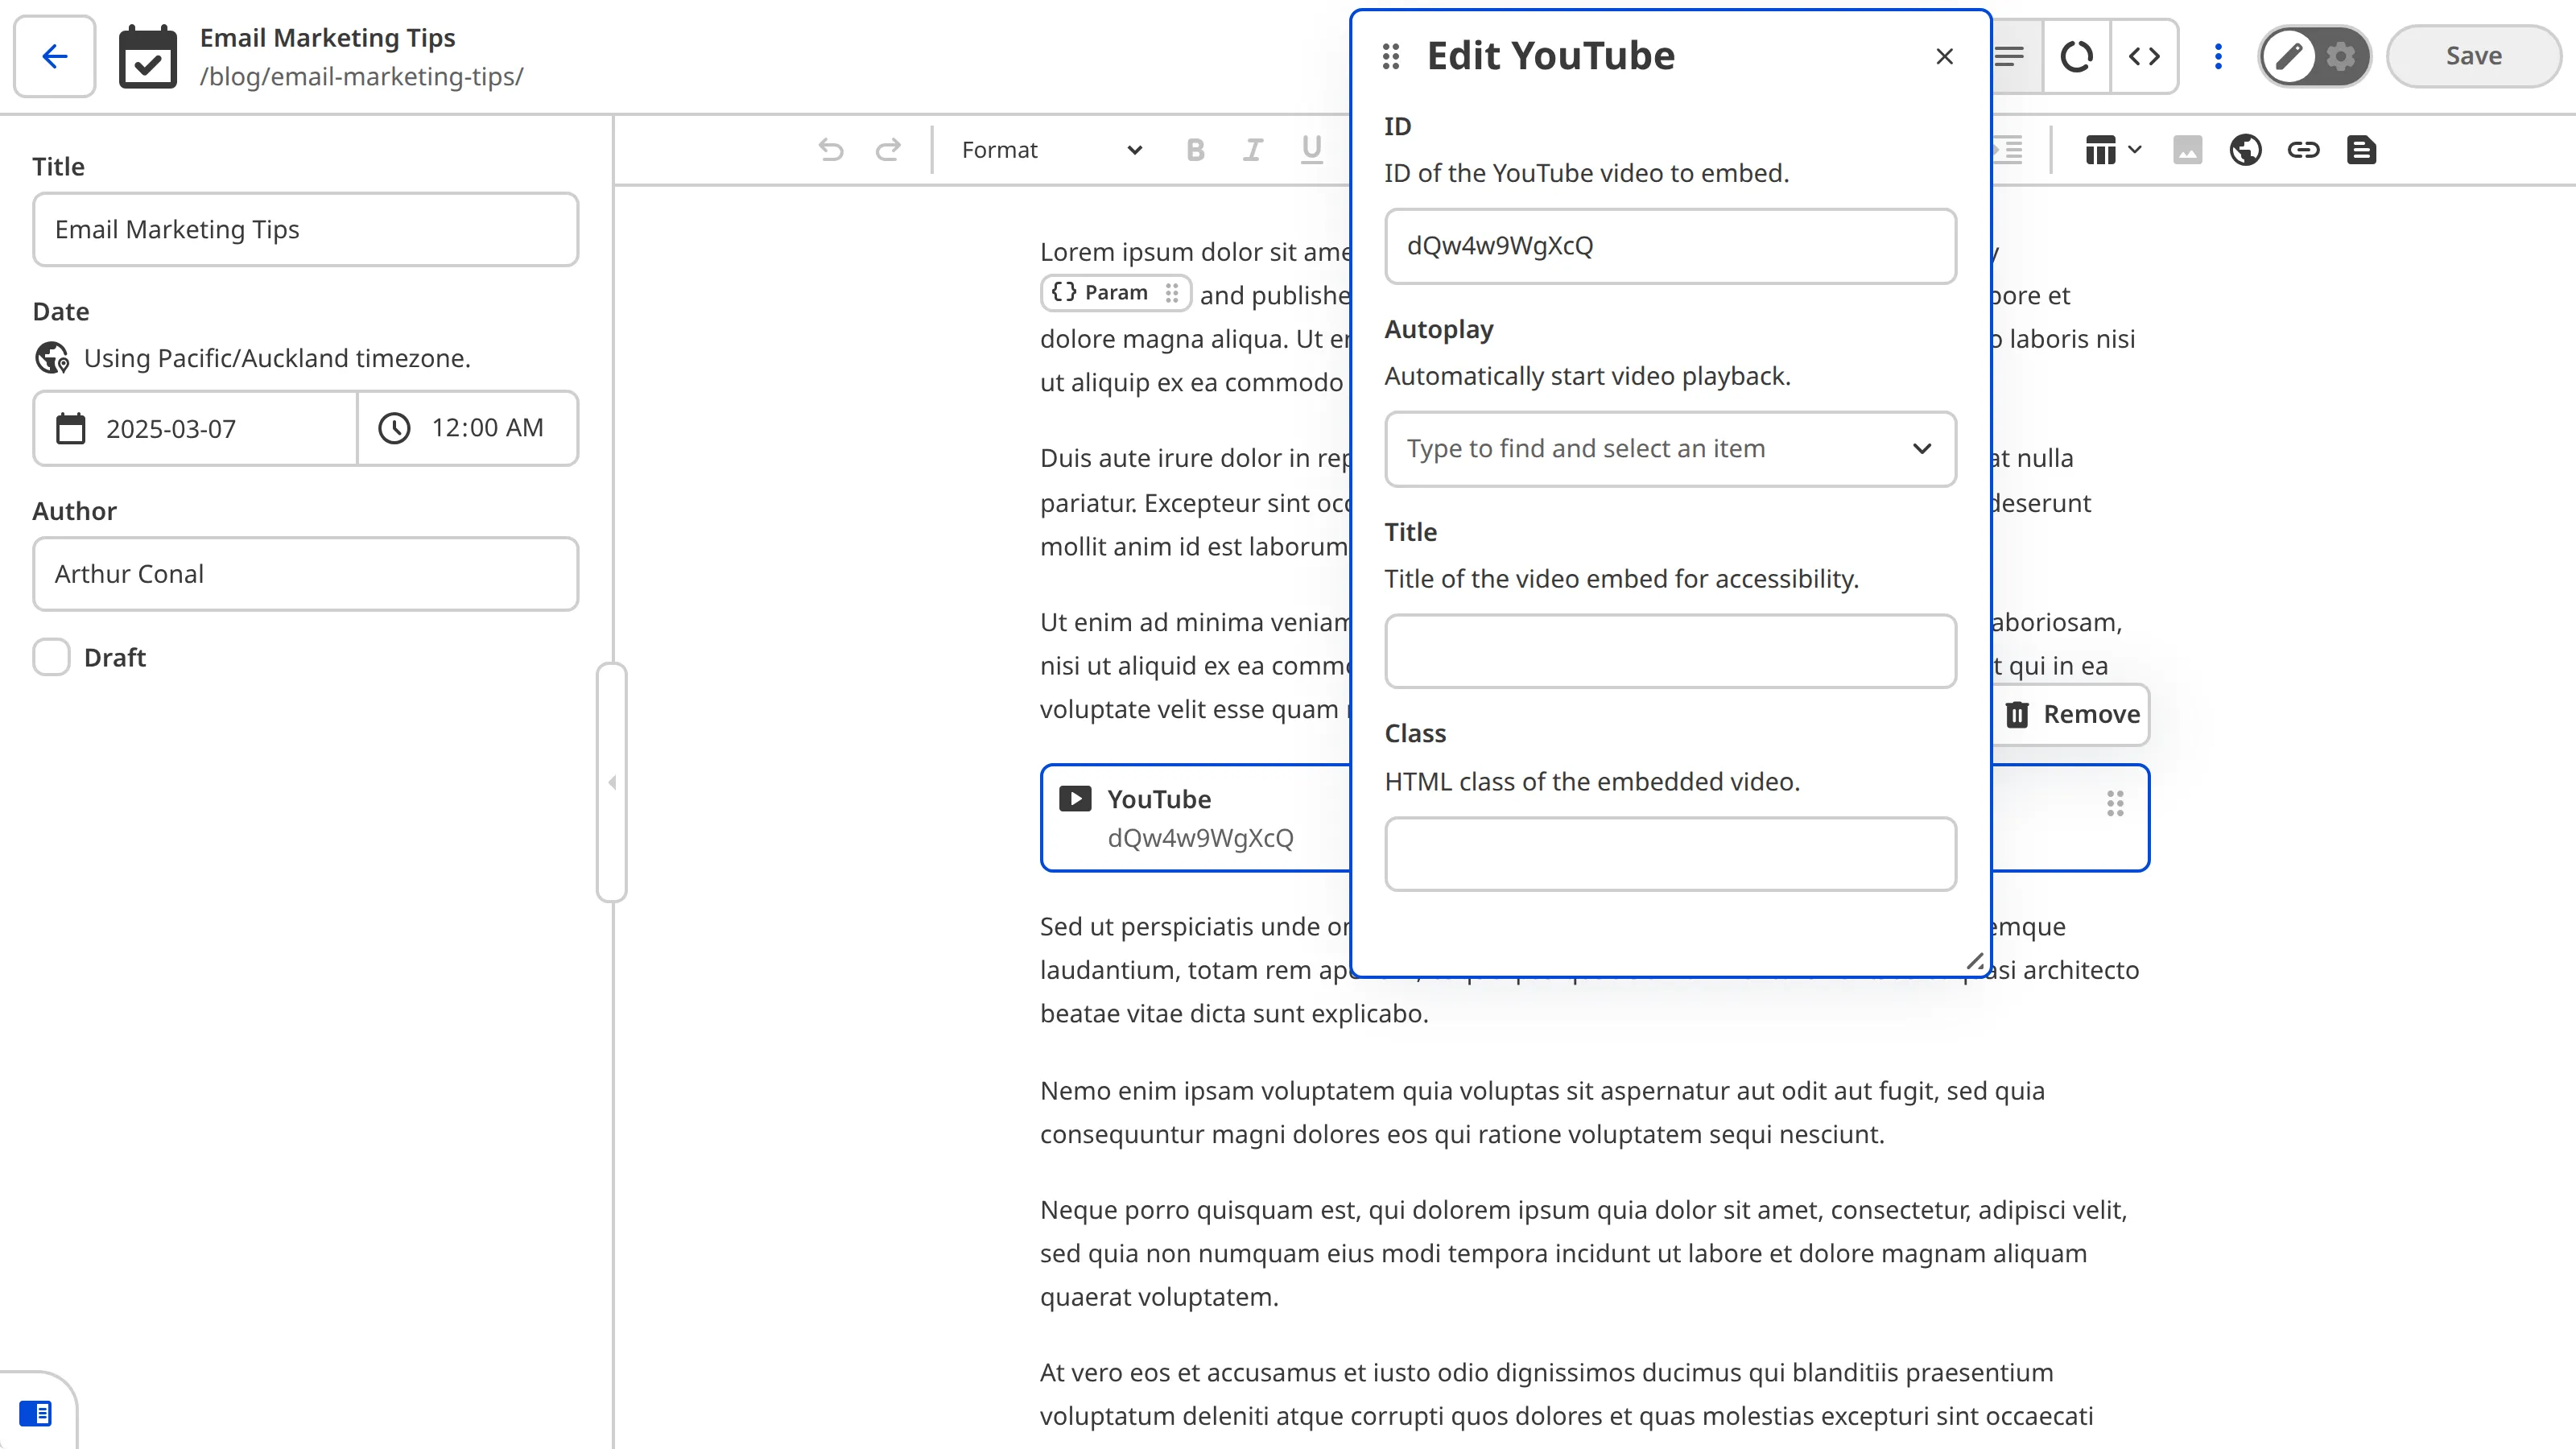Remove the YouTube snippet
Image resolution: width=2576 pixels, height=1449 pixels.
2072,714
